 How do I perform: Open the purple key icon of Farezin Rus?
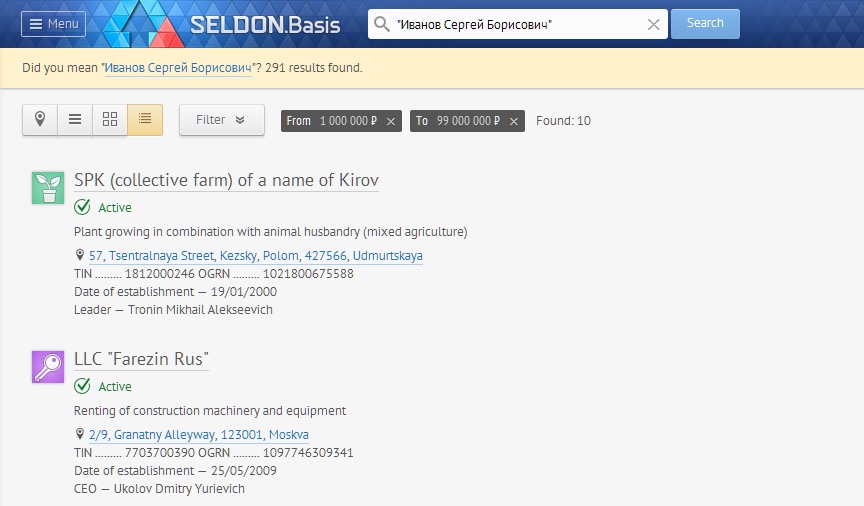(48, 367)
